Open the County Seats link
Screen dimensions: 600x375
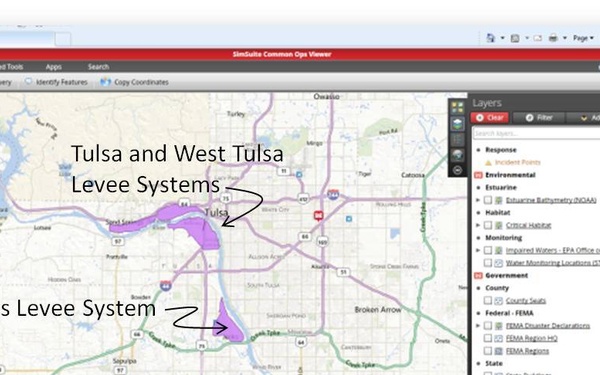(x=526, y=301)
